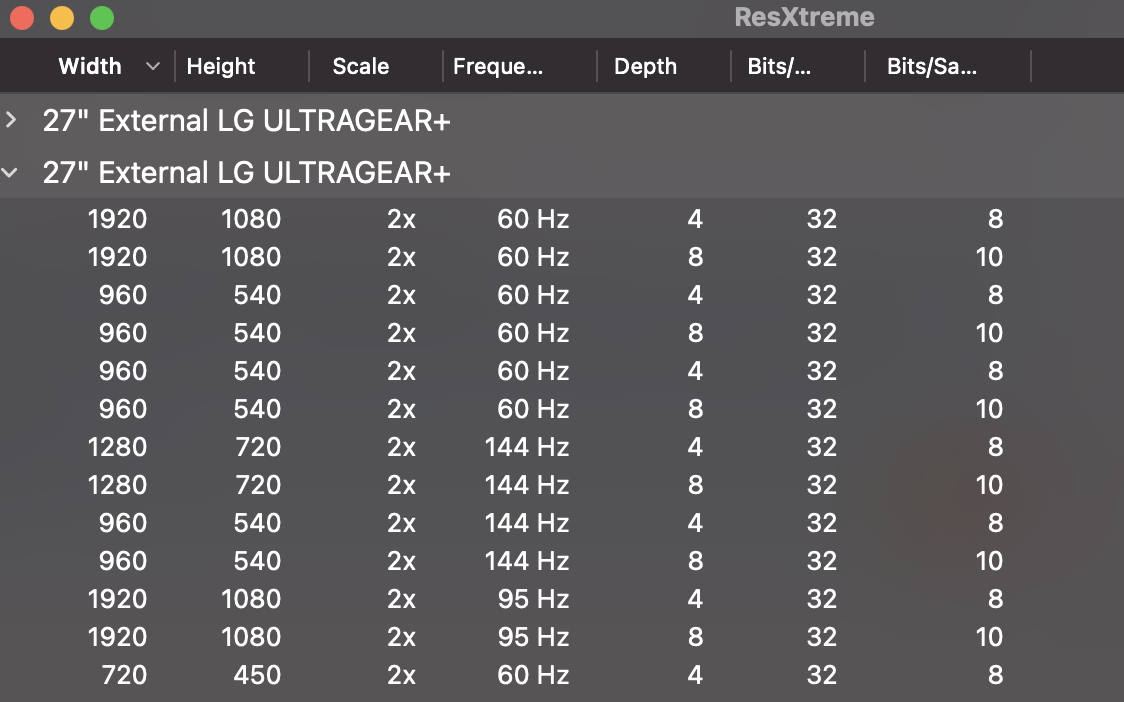This screenshot has height=702, width=1124.
Task: Collapse the expanded 27" External LG ULTRAGEAR+ group
Action: click(x=10, y=172)
